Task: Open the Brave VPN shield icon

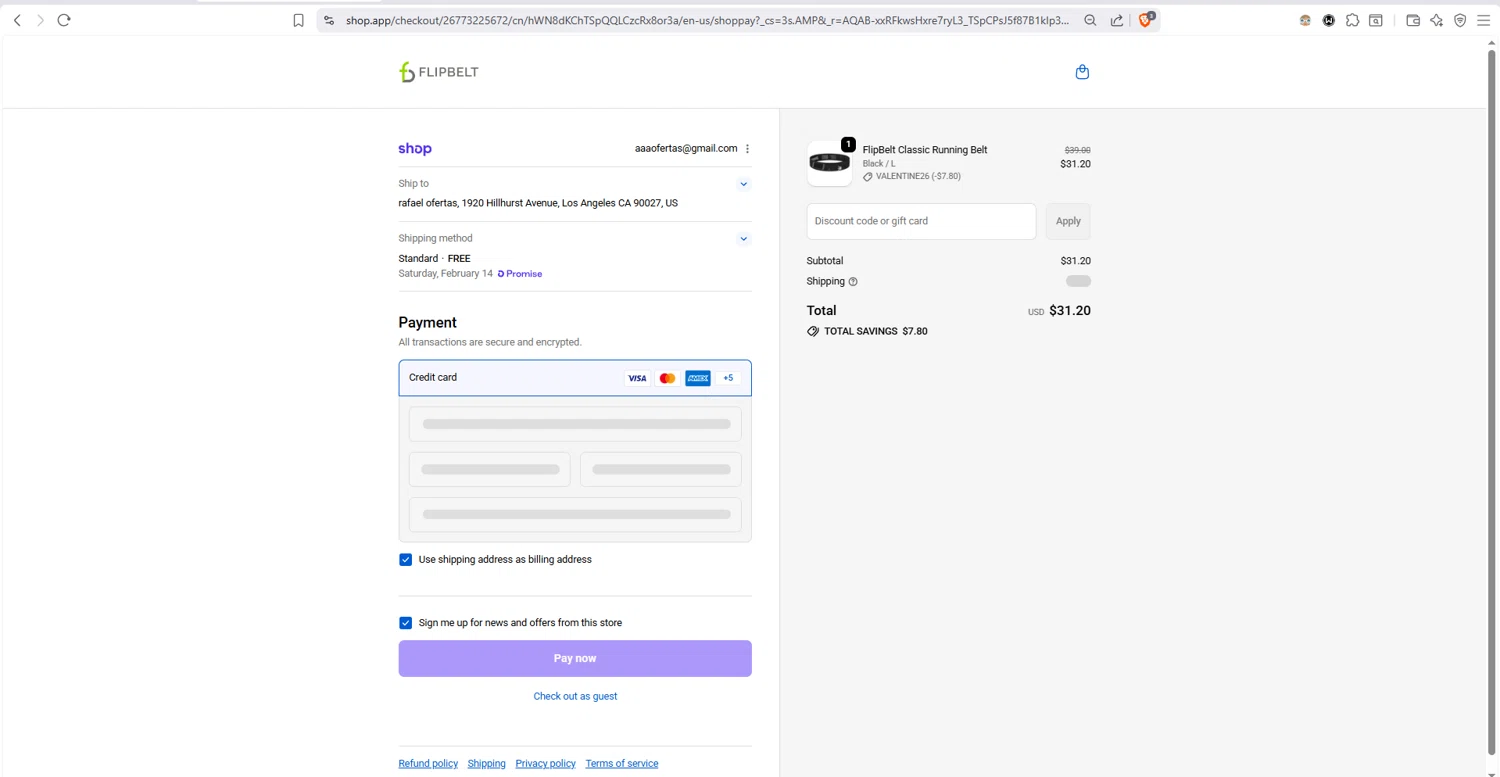Action: [1460, 20]
